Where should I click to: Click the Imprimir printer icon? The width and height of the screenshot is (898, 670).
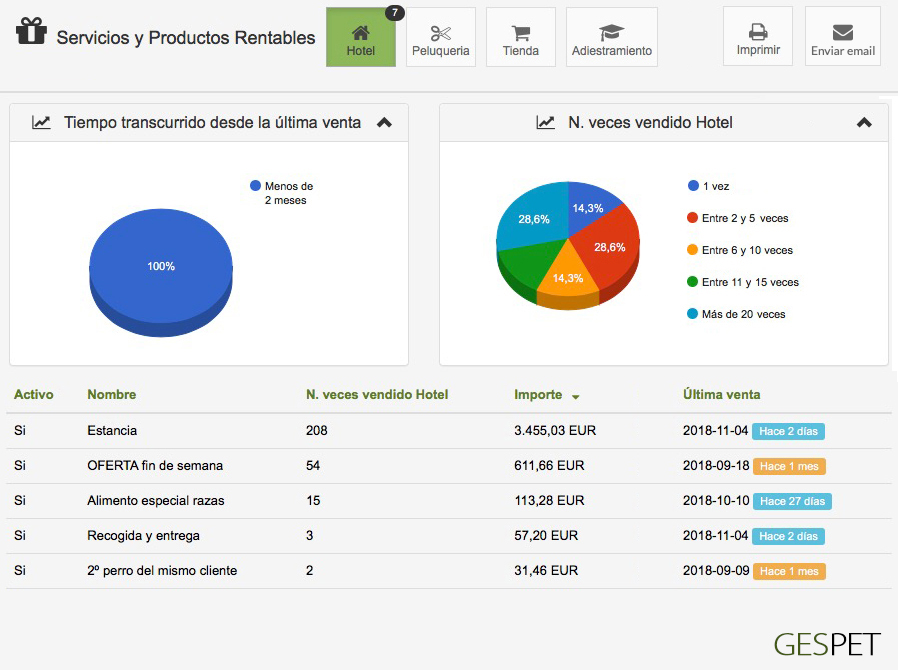tap(758, 32)
